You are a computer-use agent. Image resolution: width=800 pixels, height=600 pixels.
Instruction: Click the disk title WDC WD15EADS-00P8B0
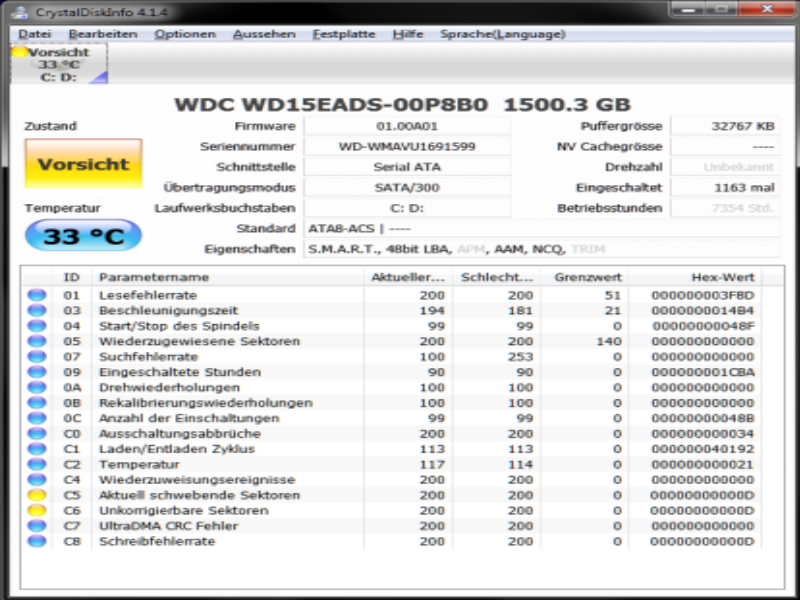(331, 105)
